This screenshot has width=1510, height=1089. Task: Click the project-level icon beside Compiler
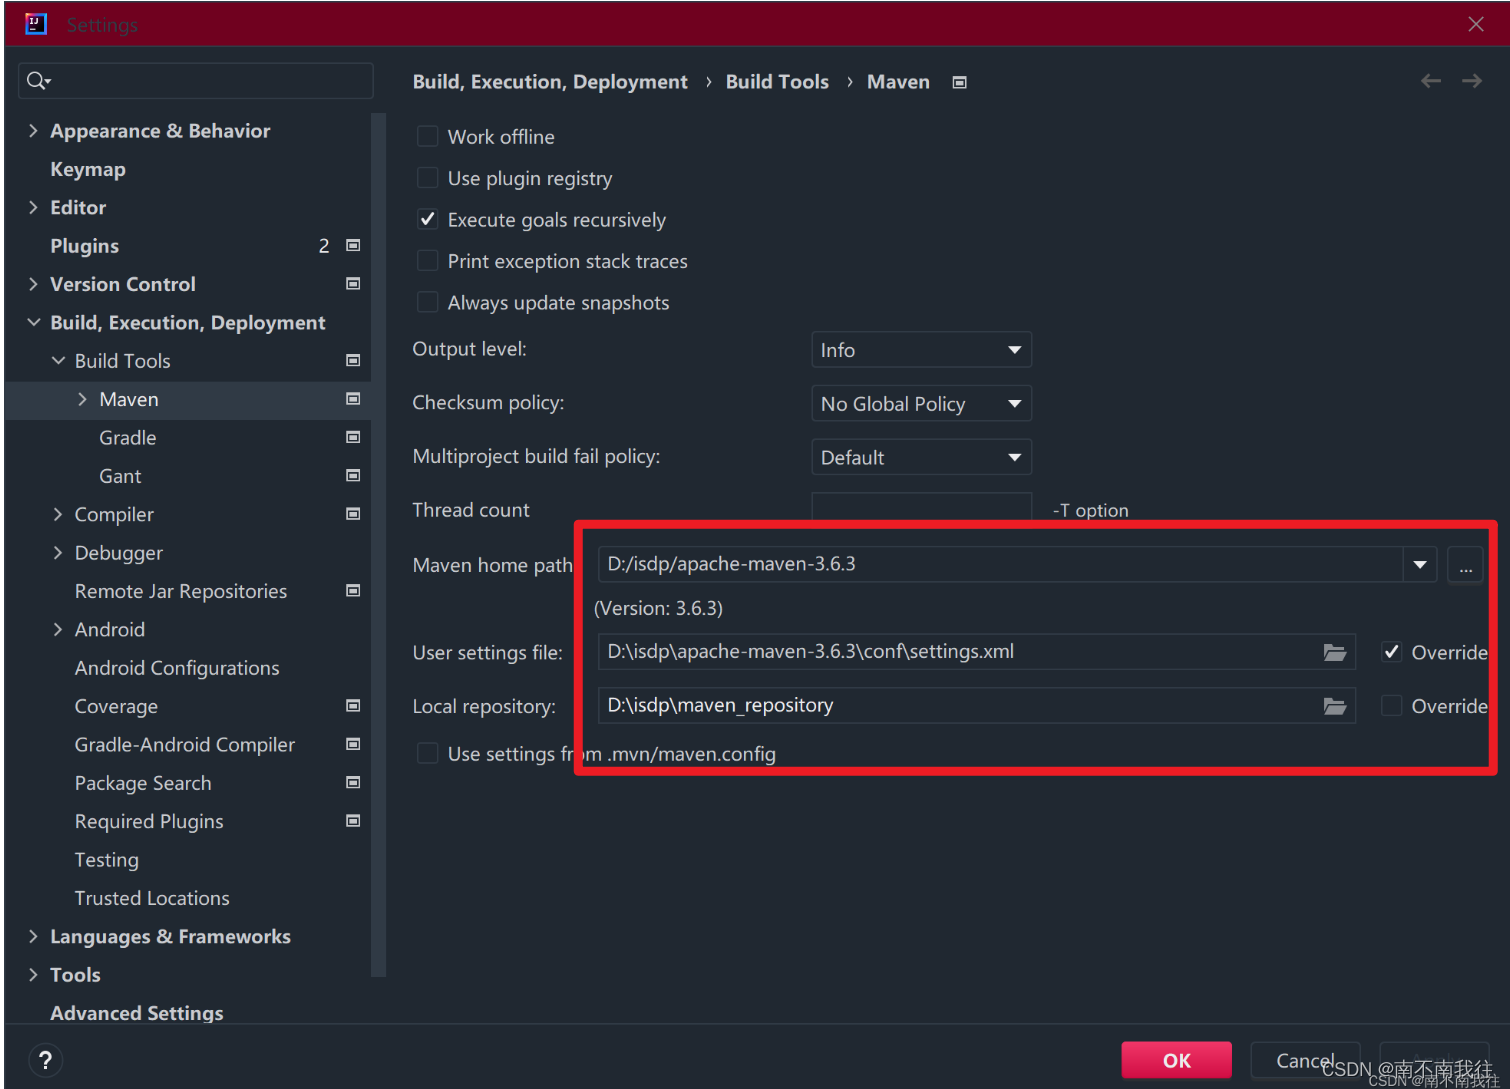(353, 514)
